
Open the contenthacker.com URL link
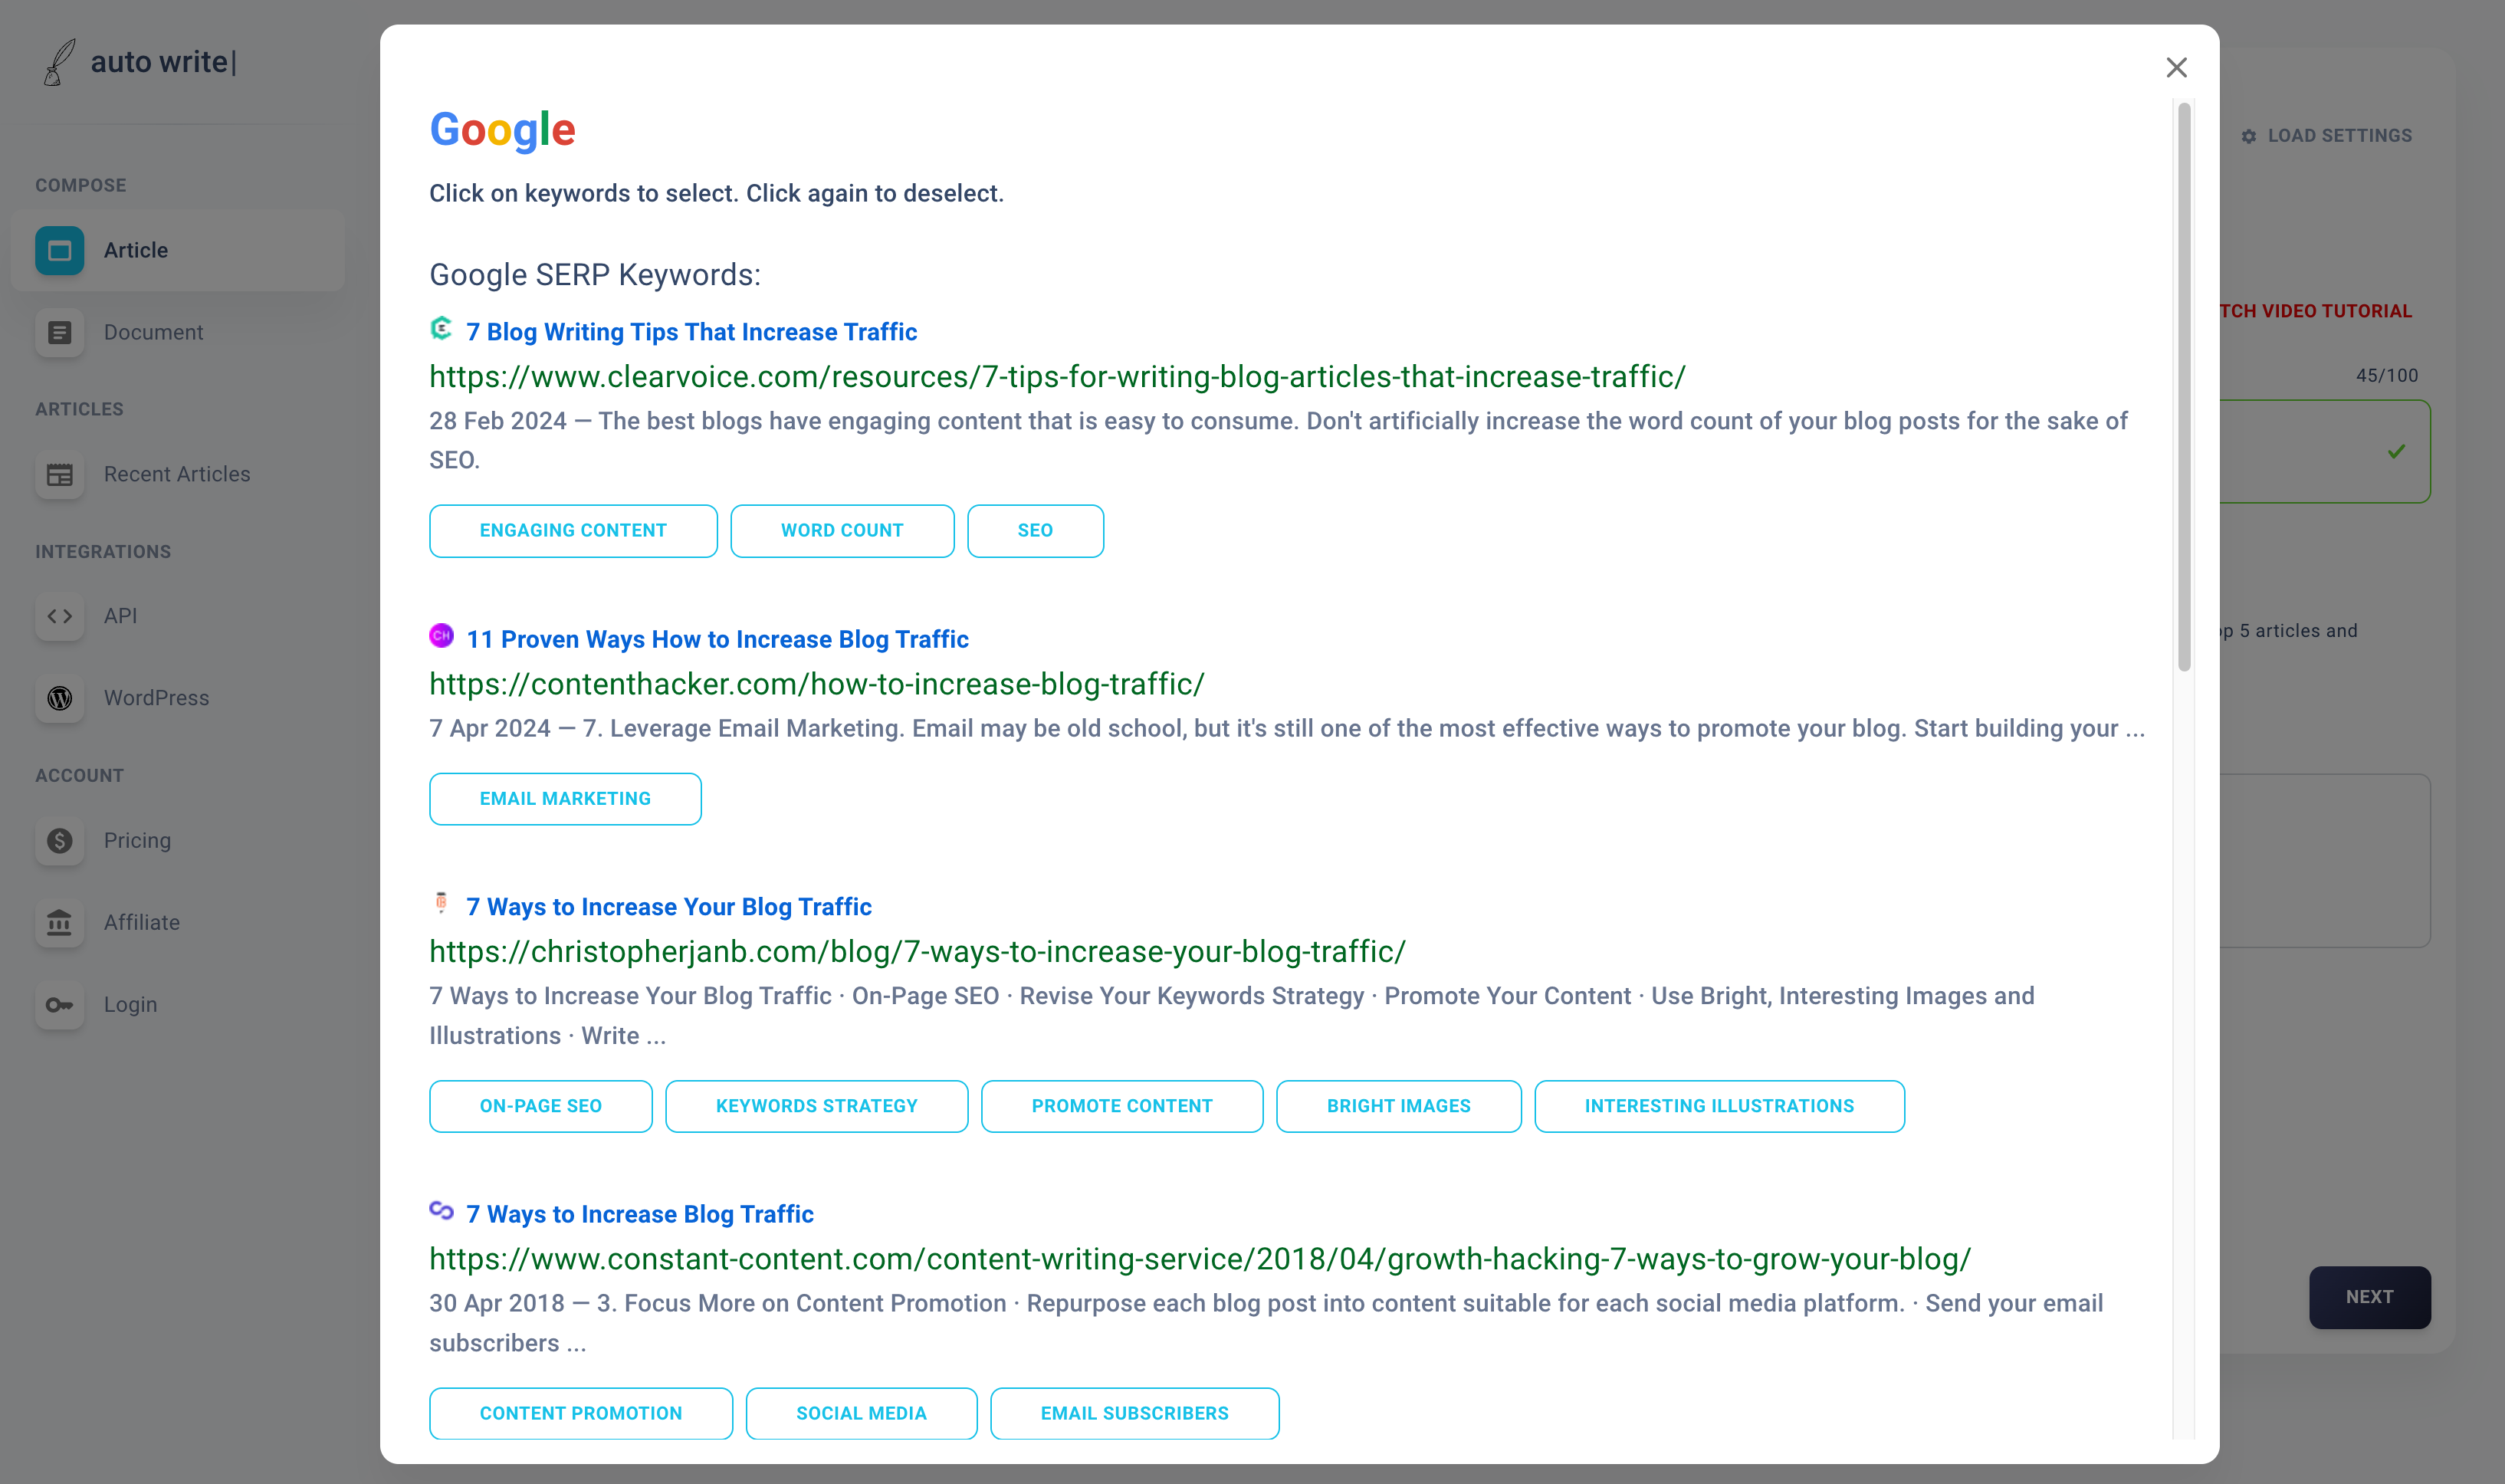click(817, 684)
